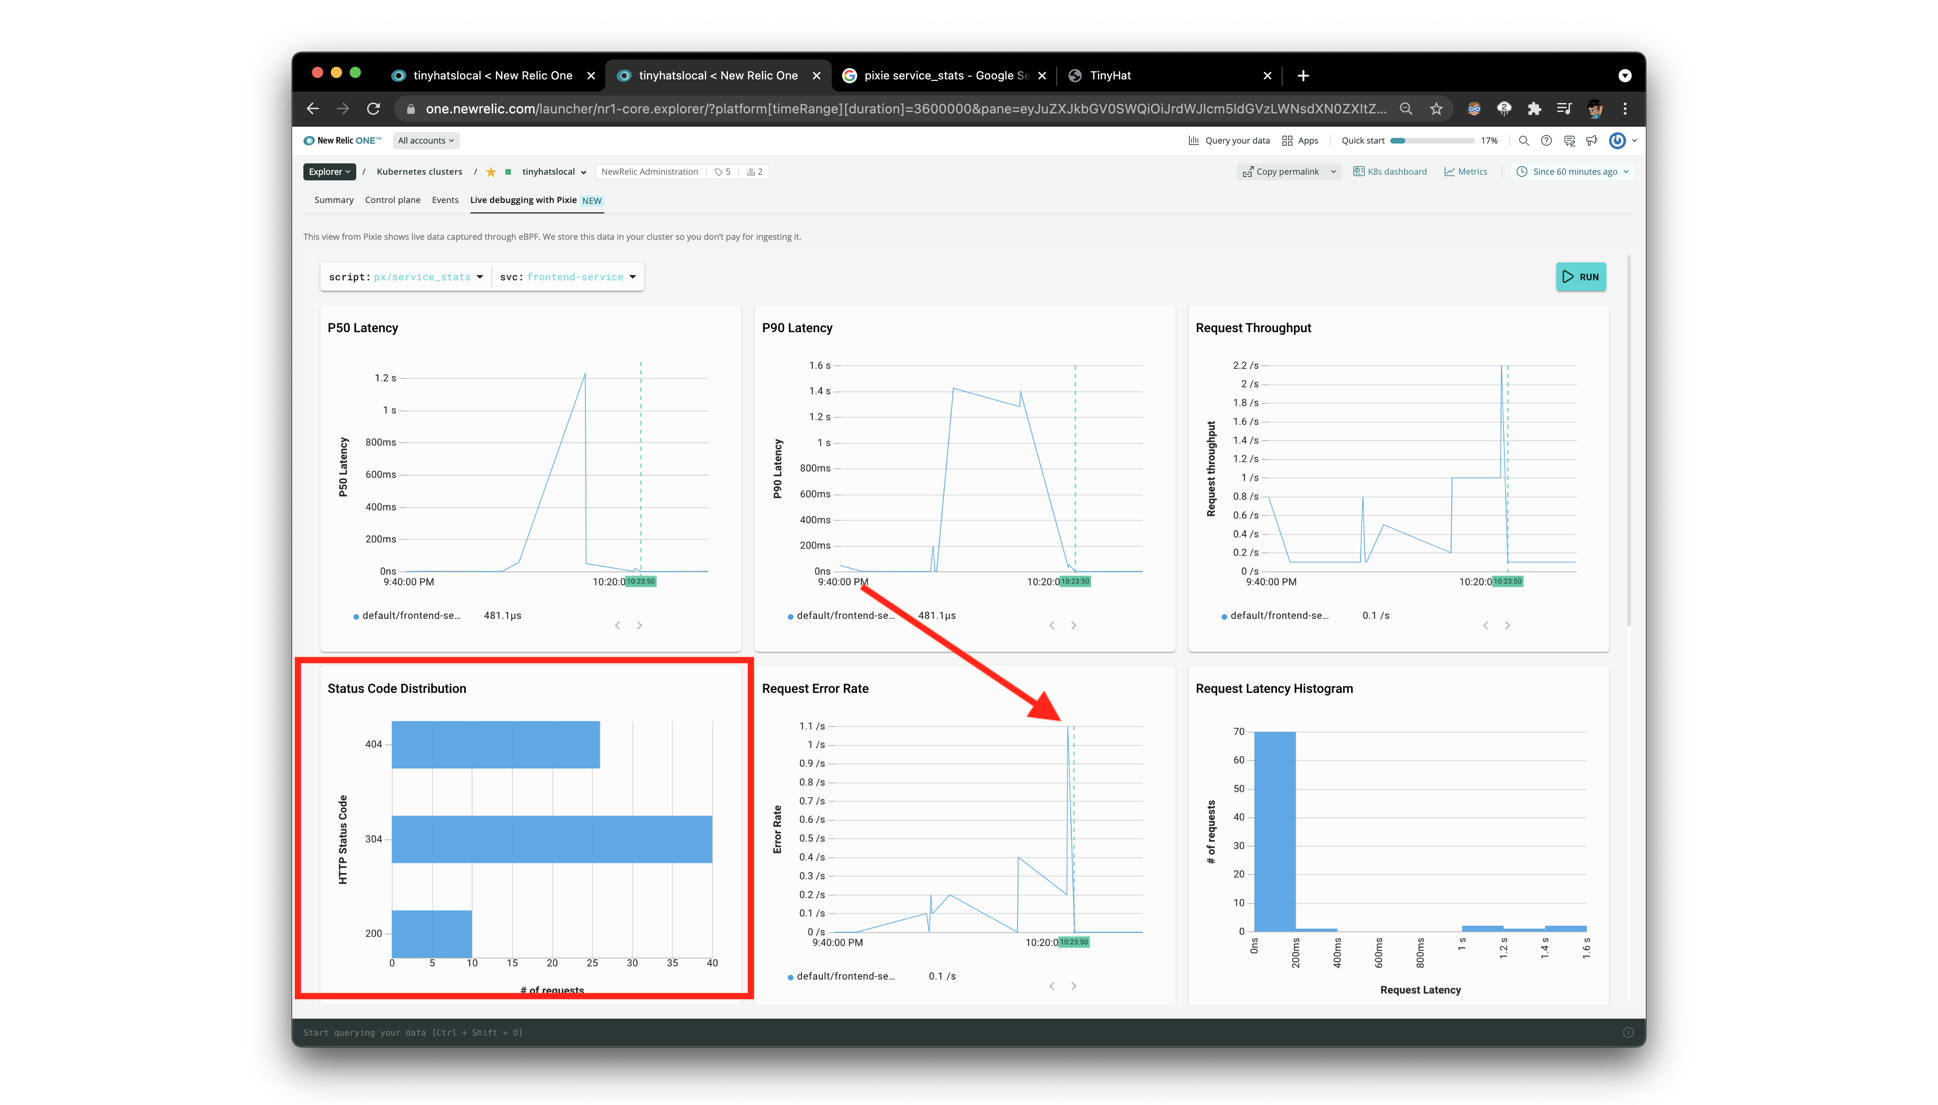Select the Events tab
This screenshot has width=1938, height=1105.
click(445, 200)
